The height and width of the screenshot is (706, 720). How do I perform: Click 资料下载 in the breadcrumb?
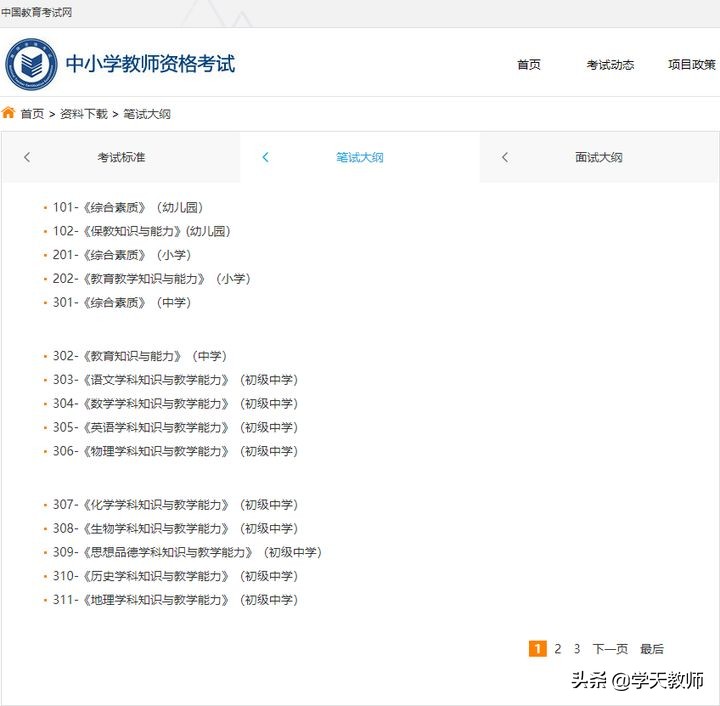tap(84, 114)
